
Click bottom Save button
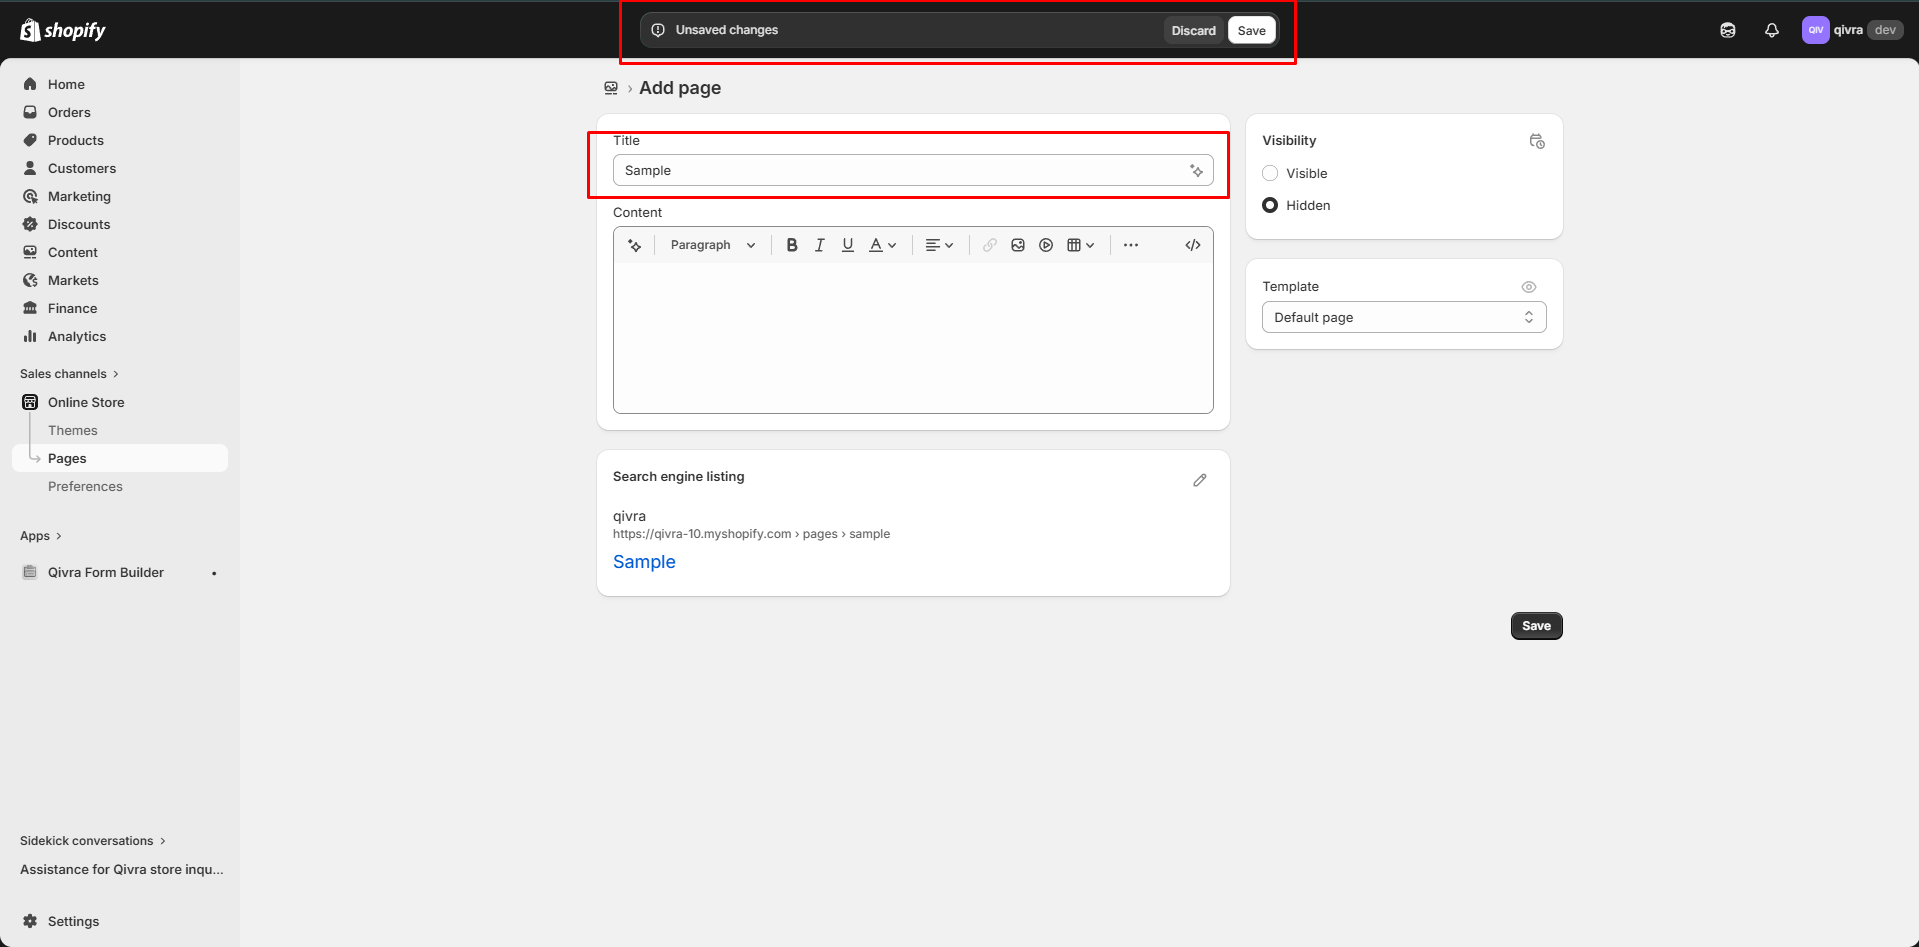click(1536, 626)
